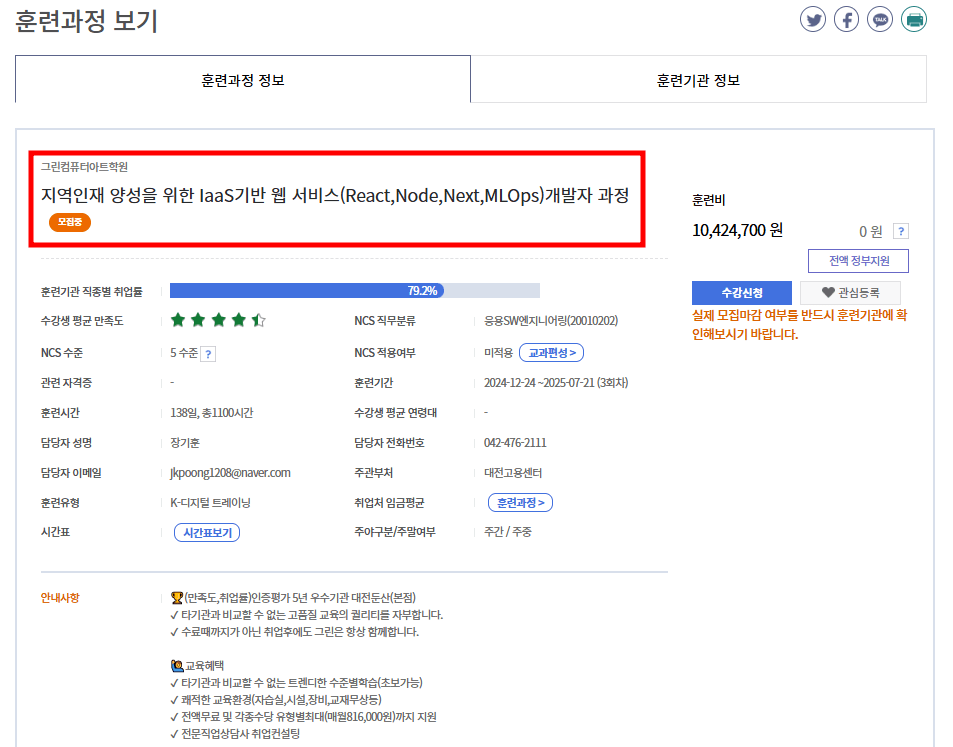Viewport: 953px width, 747px height.
Task: Share the course on Facebook
Action: [846, 19]
